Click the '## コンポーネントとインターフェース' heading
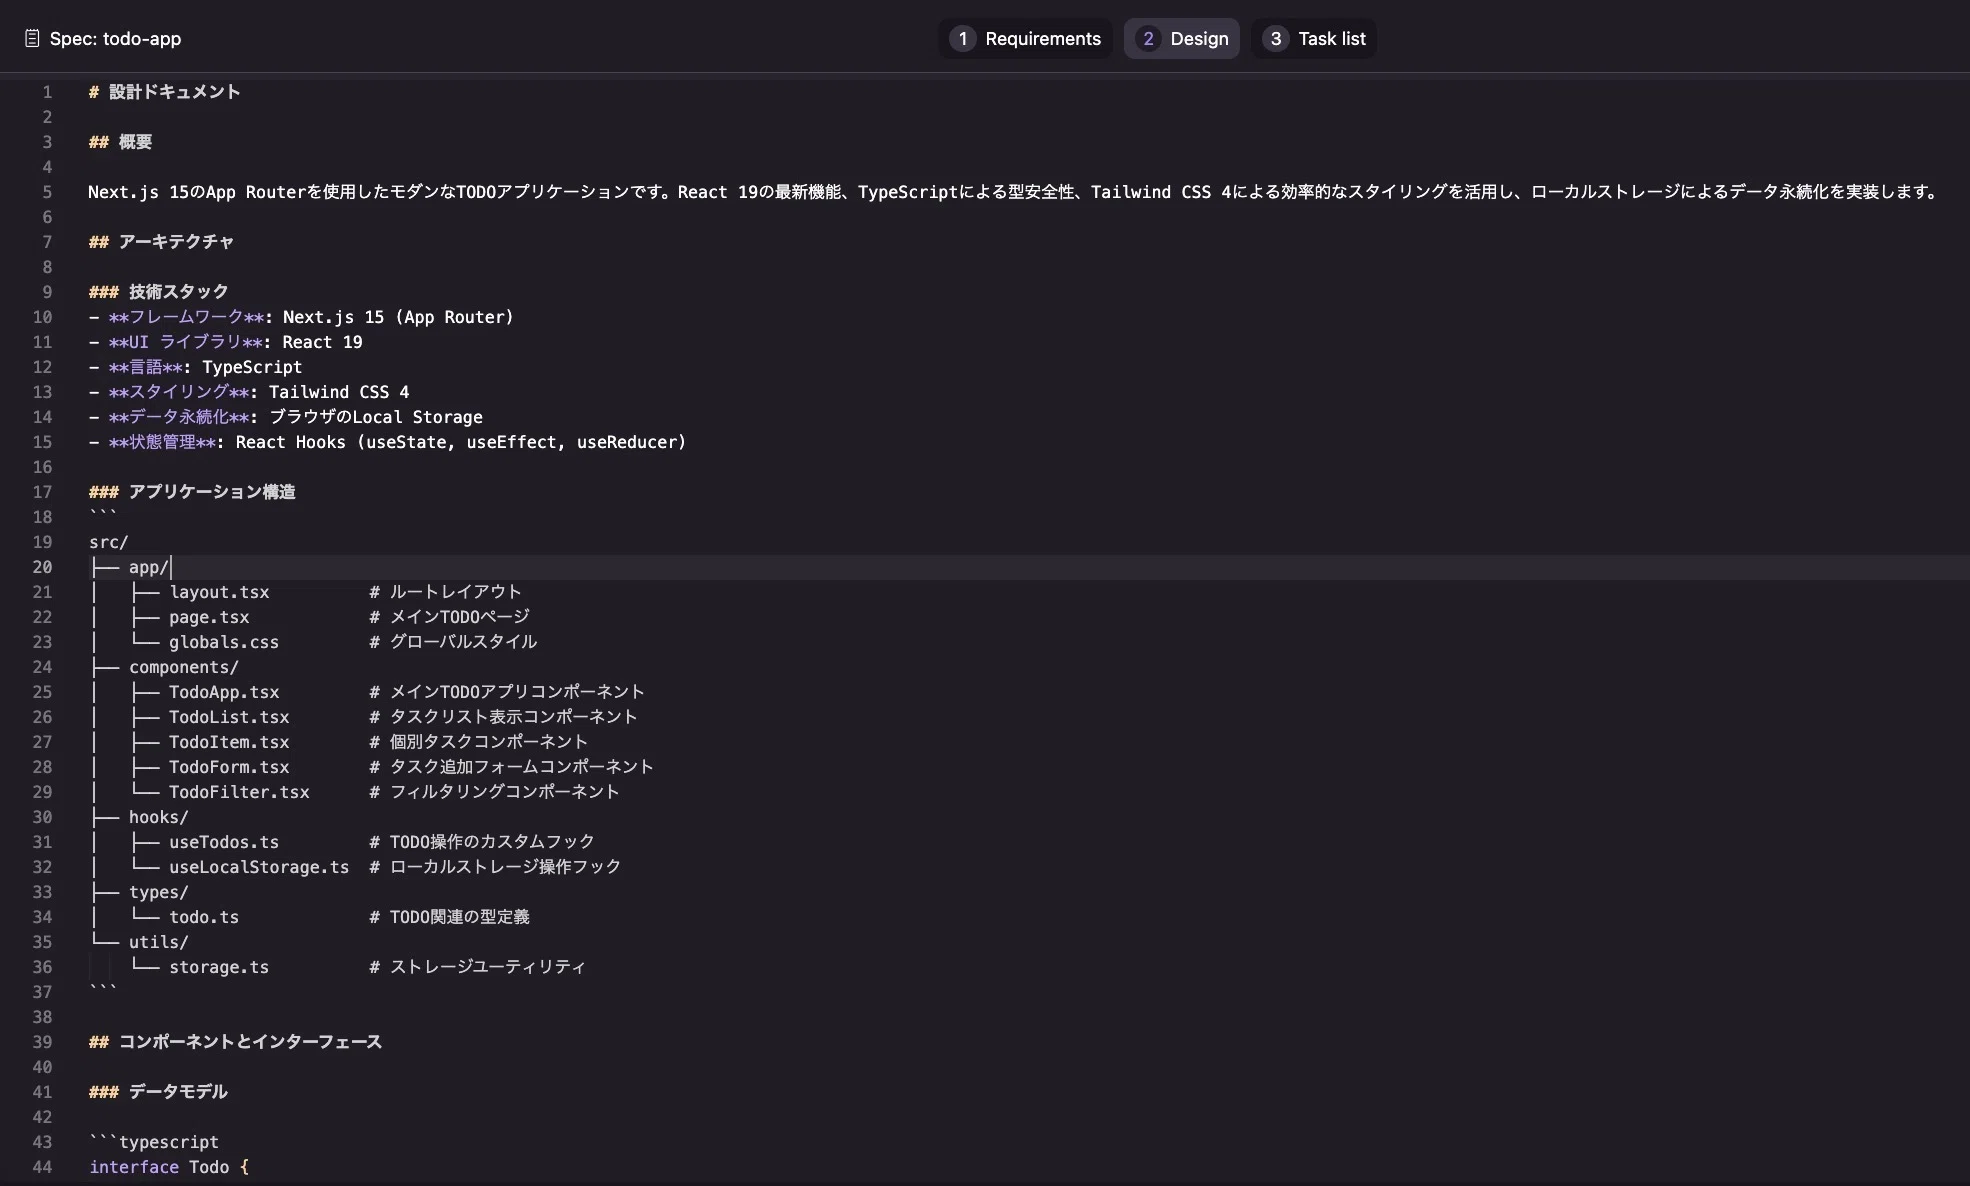This screenshot has height=1186, width=1970. [x=235, y=1042]
